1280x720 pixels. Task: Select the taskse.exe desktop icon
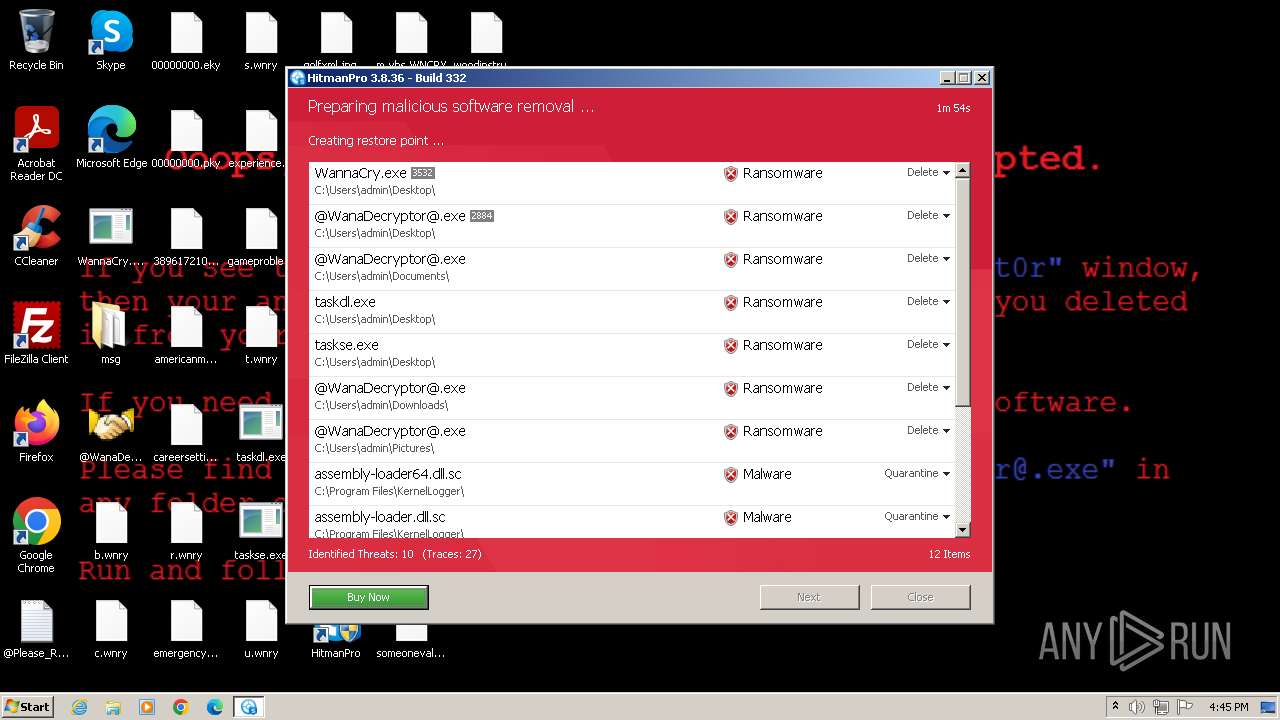click(x=261, y=530)
